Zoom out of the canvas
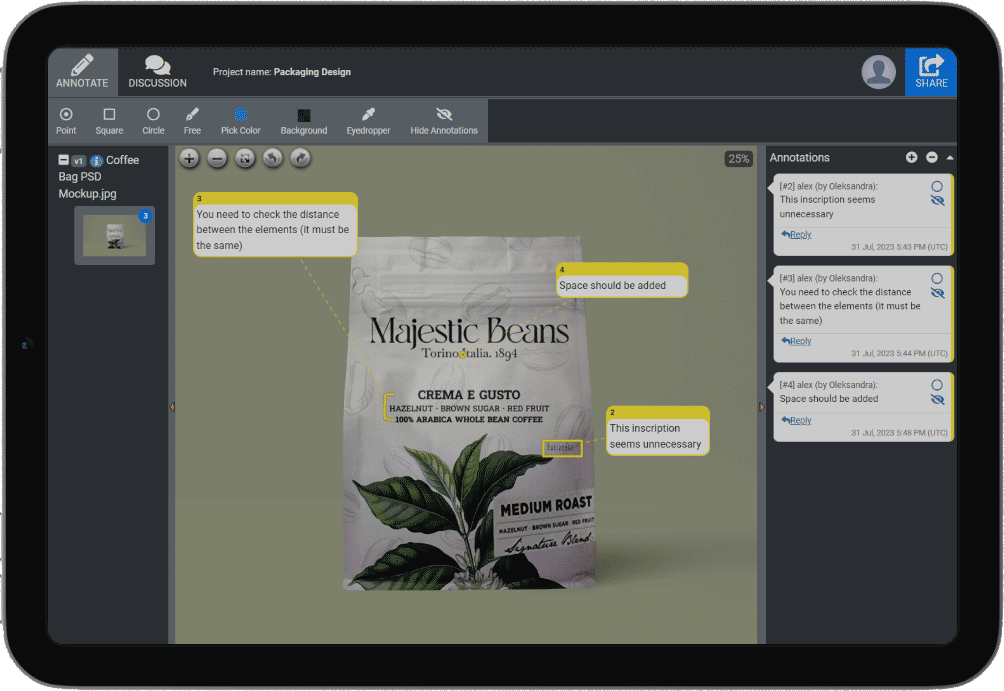This screenshot has height=691, width=1004. 217,158
